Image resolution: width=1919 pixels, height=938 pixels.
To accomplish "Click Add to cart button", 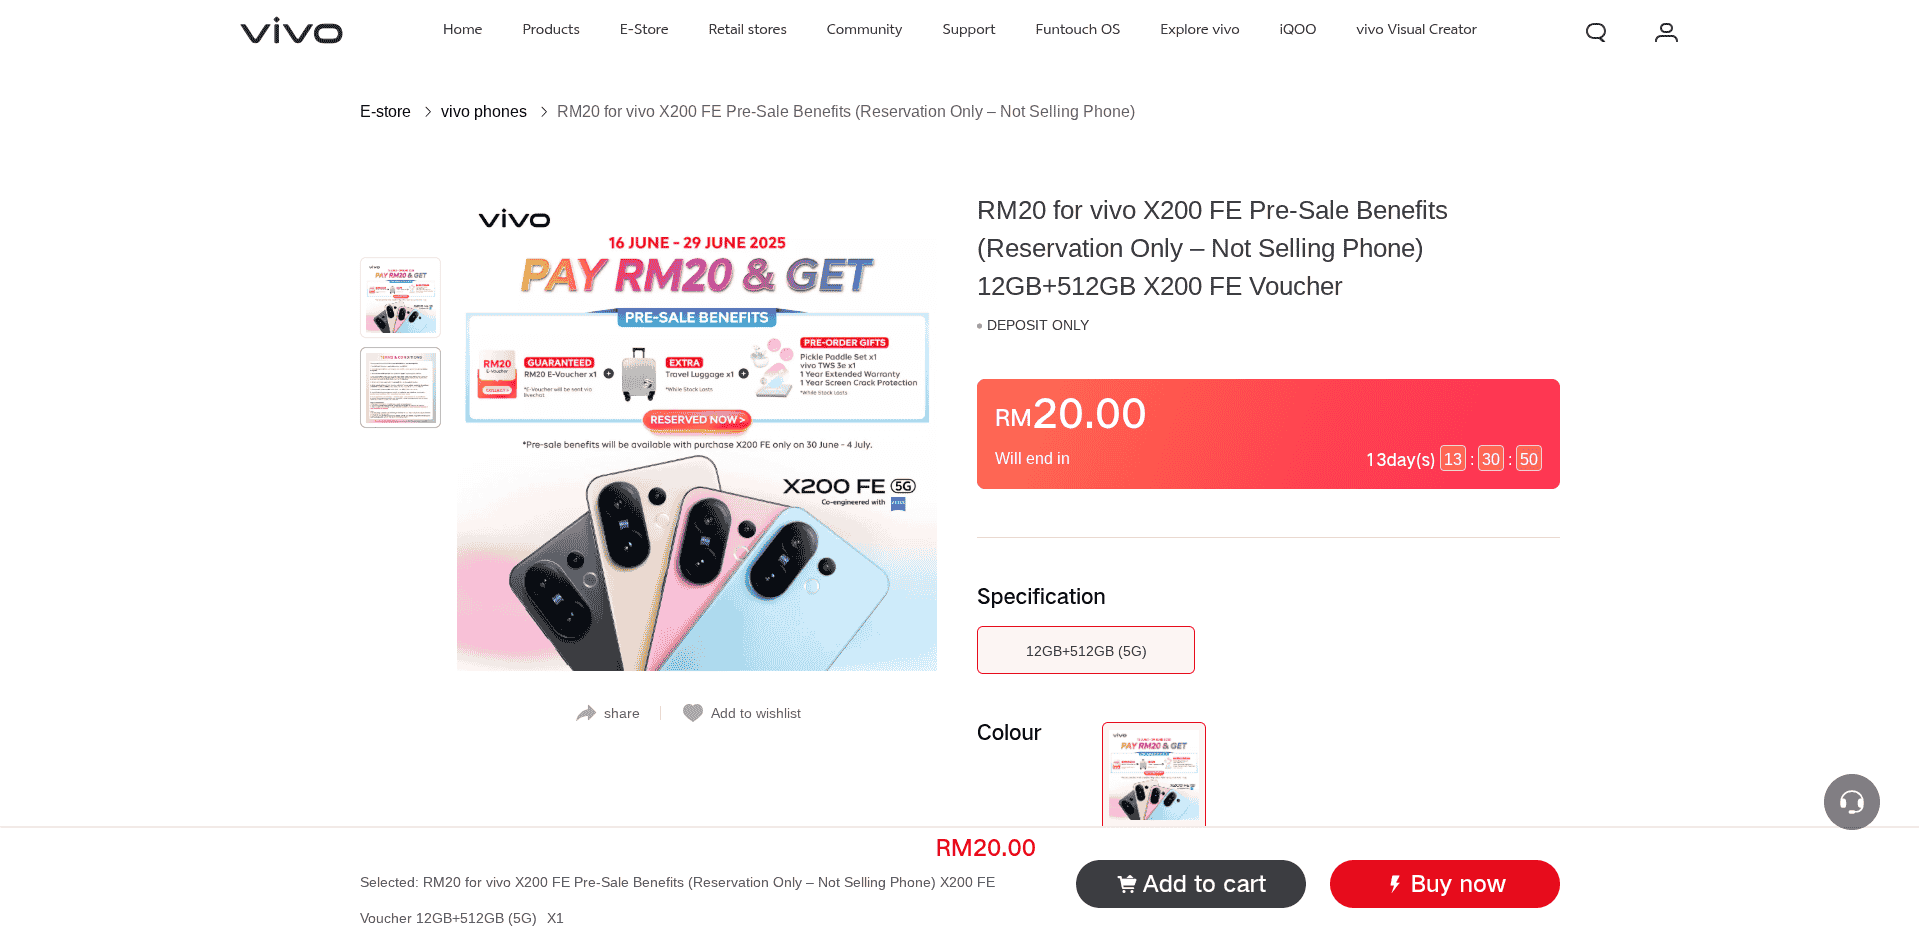I will click(x=1190, y=884).
